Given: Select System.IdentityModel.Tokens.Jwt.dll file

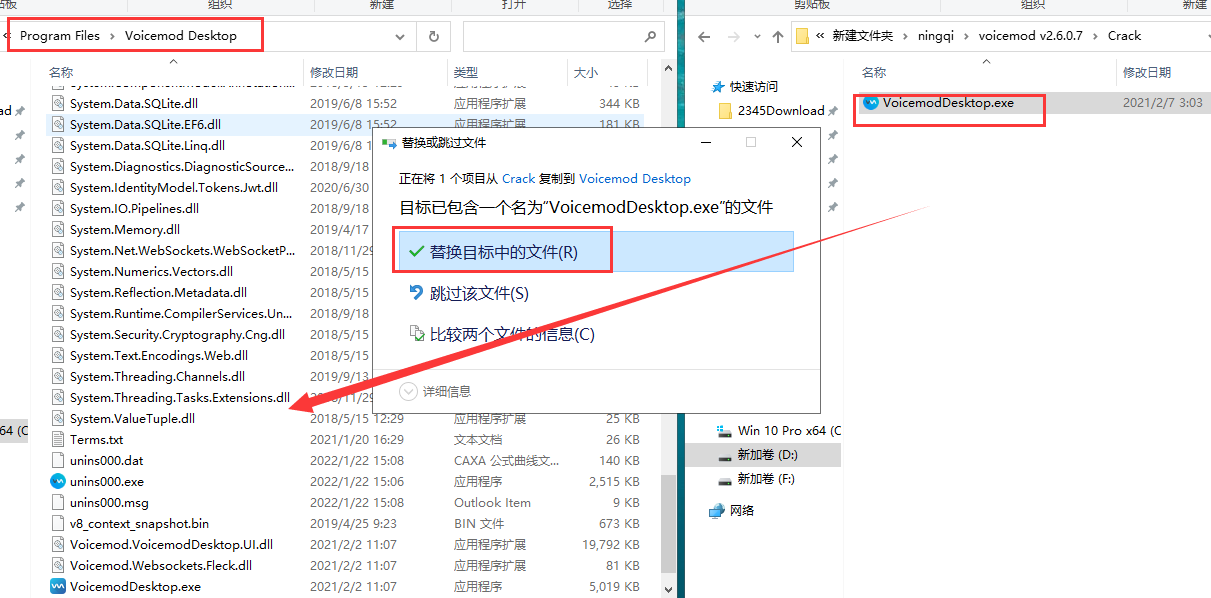Looking at the screenshot, I should 174,188.
